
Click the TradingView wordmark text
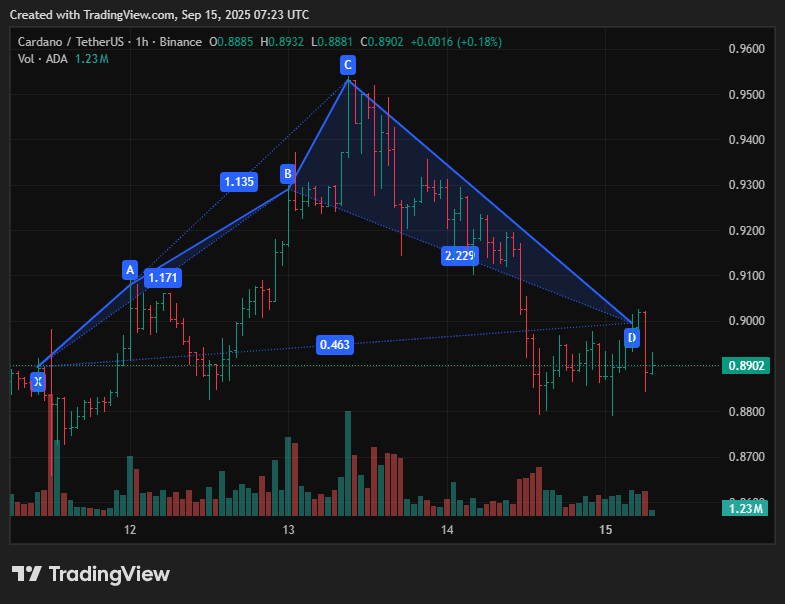pyautogui.click(x=109, y=574)
